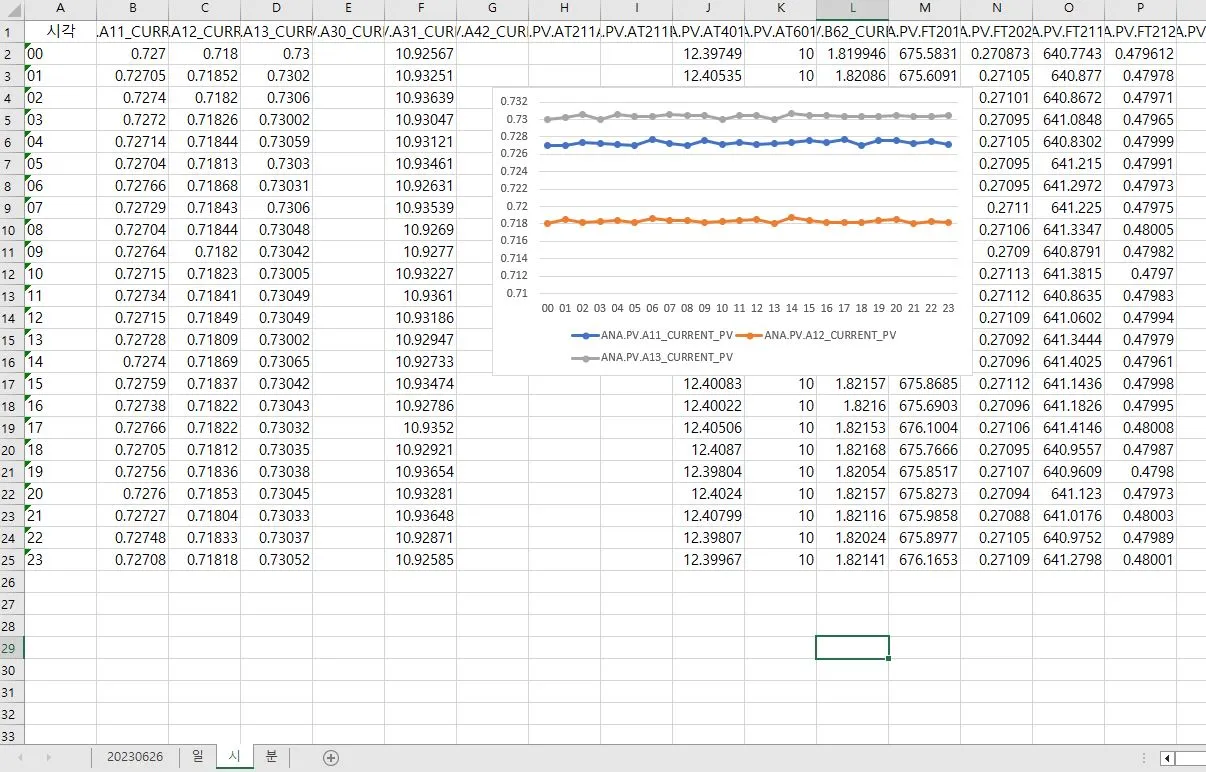Select the chart's horizontal axis showing hours 00-23
1206x772 pixels.
745,309
